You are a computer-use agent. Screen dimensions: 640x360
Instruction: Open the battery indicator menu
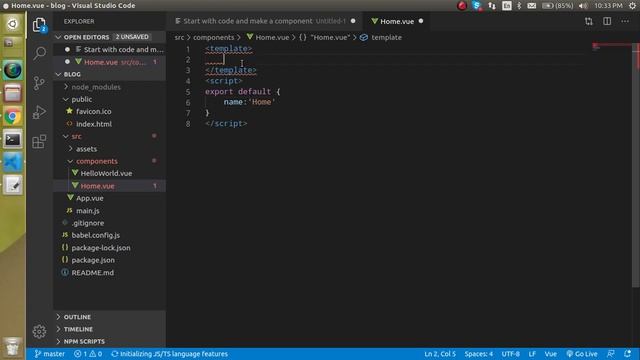tap(557, 6)
